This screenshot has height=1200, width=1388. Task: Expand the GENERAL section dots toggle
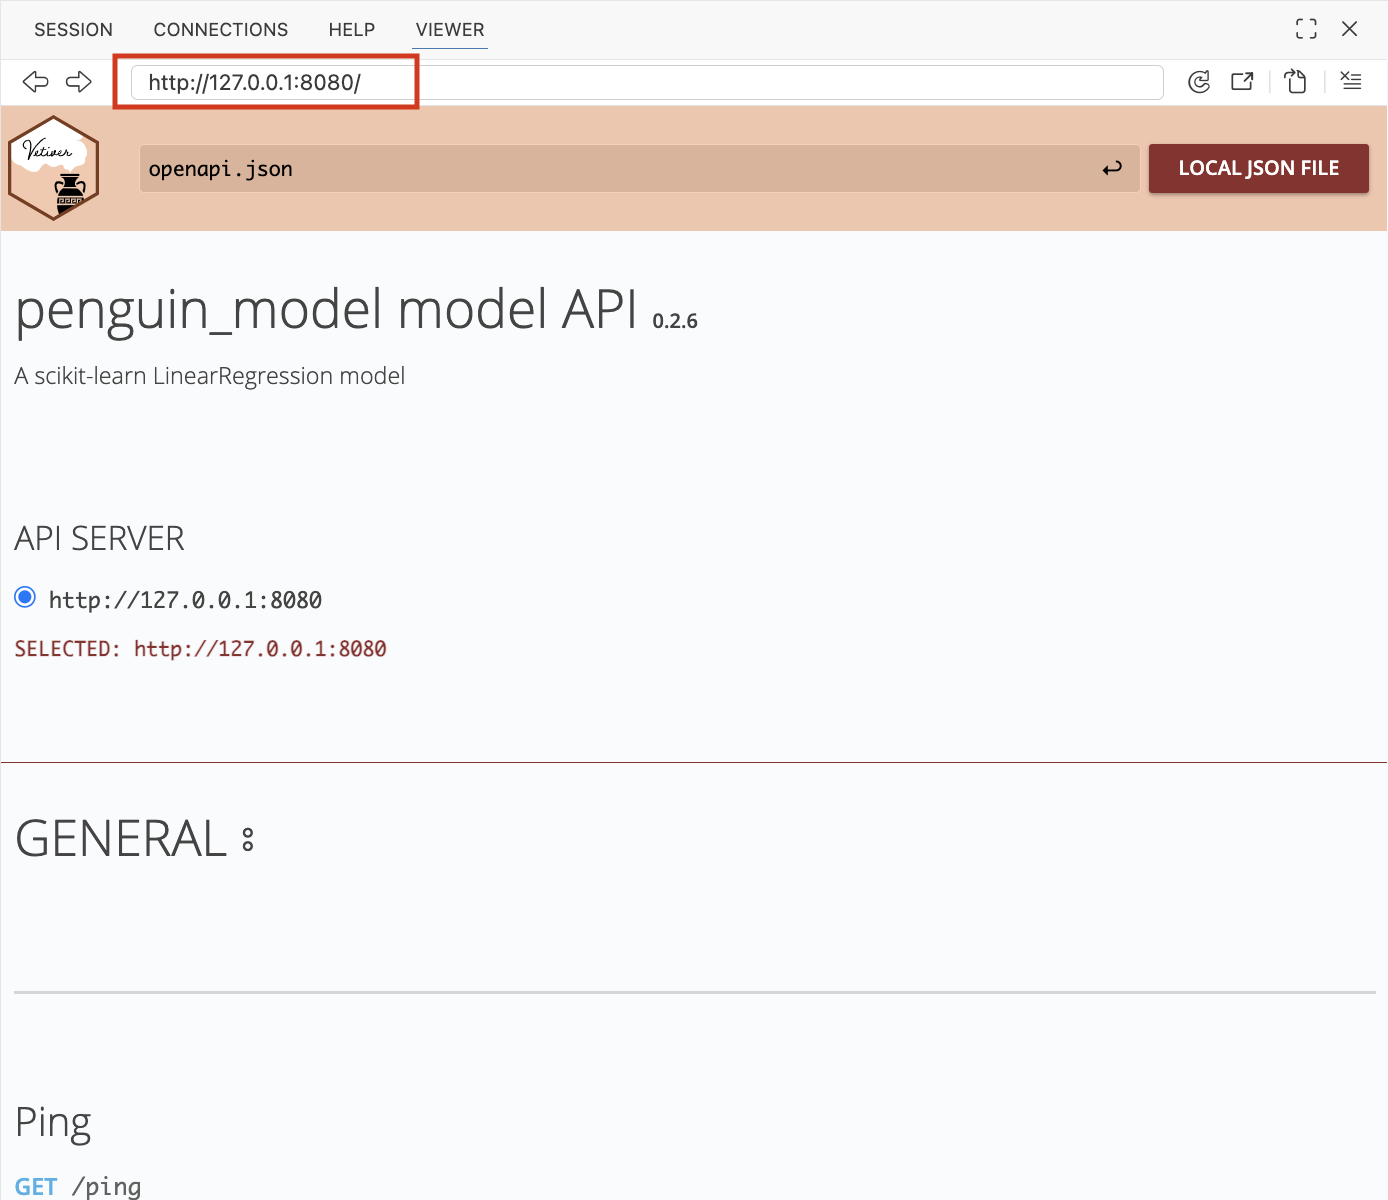[248, 840]
